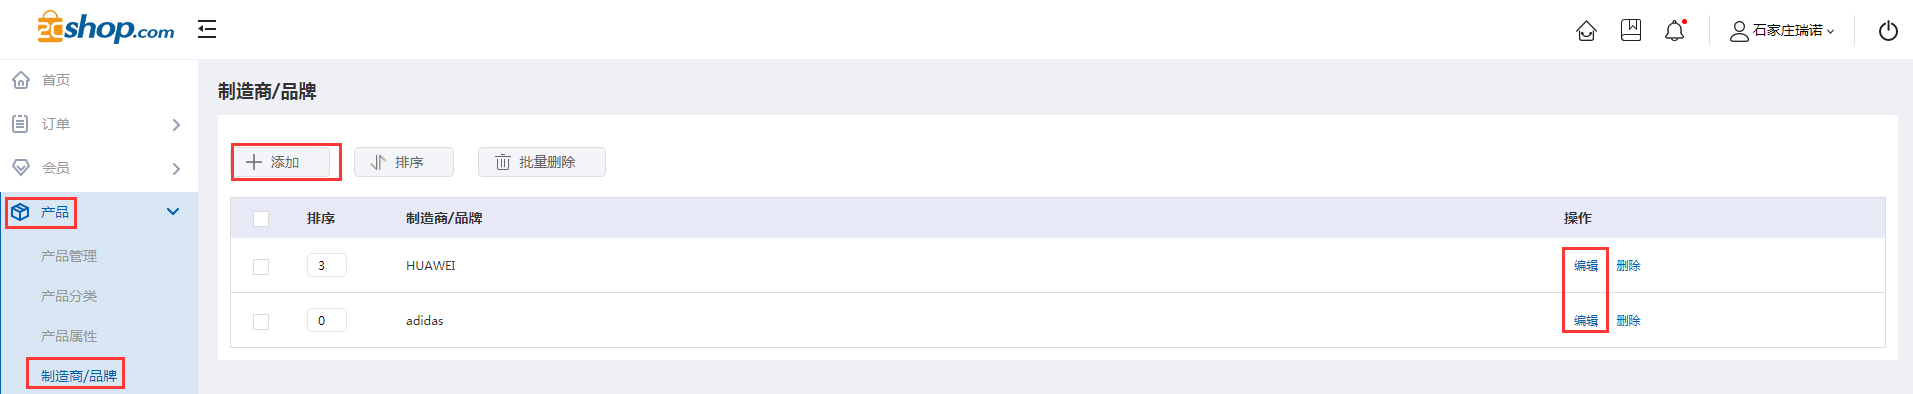The width and height of the screenshot is (1913, 394).
Task: Tick the select-all checkbox in table header
Action: point(261,219)
